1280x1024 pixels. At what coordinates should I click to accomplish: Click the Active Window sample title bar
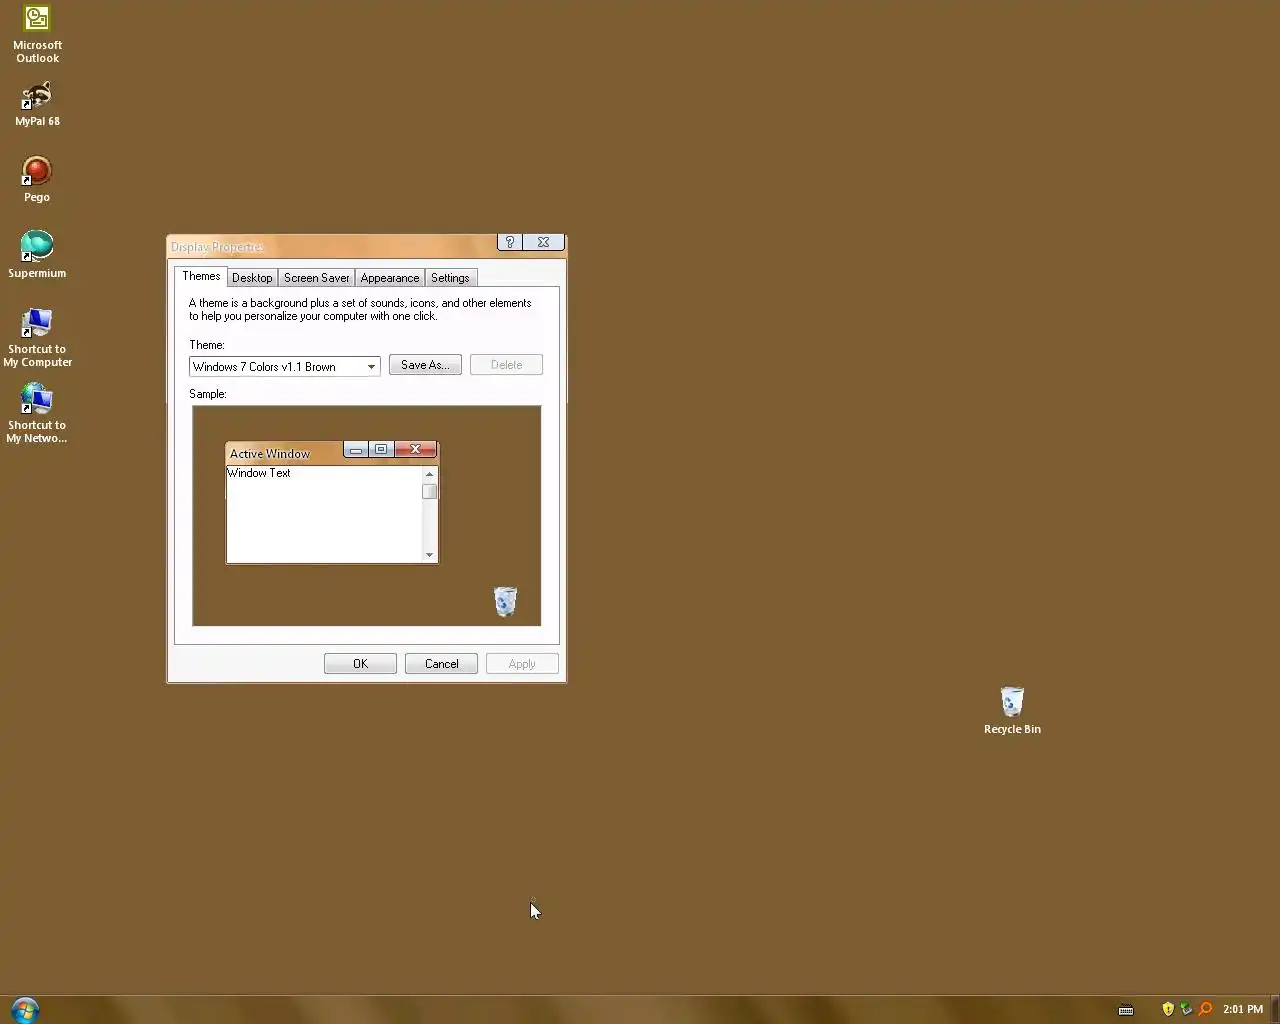point(284,453)
